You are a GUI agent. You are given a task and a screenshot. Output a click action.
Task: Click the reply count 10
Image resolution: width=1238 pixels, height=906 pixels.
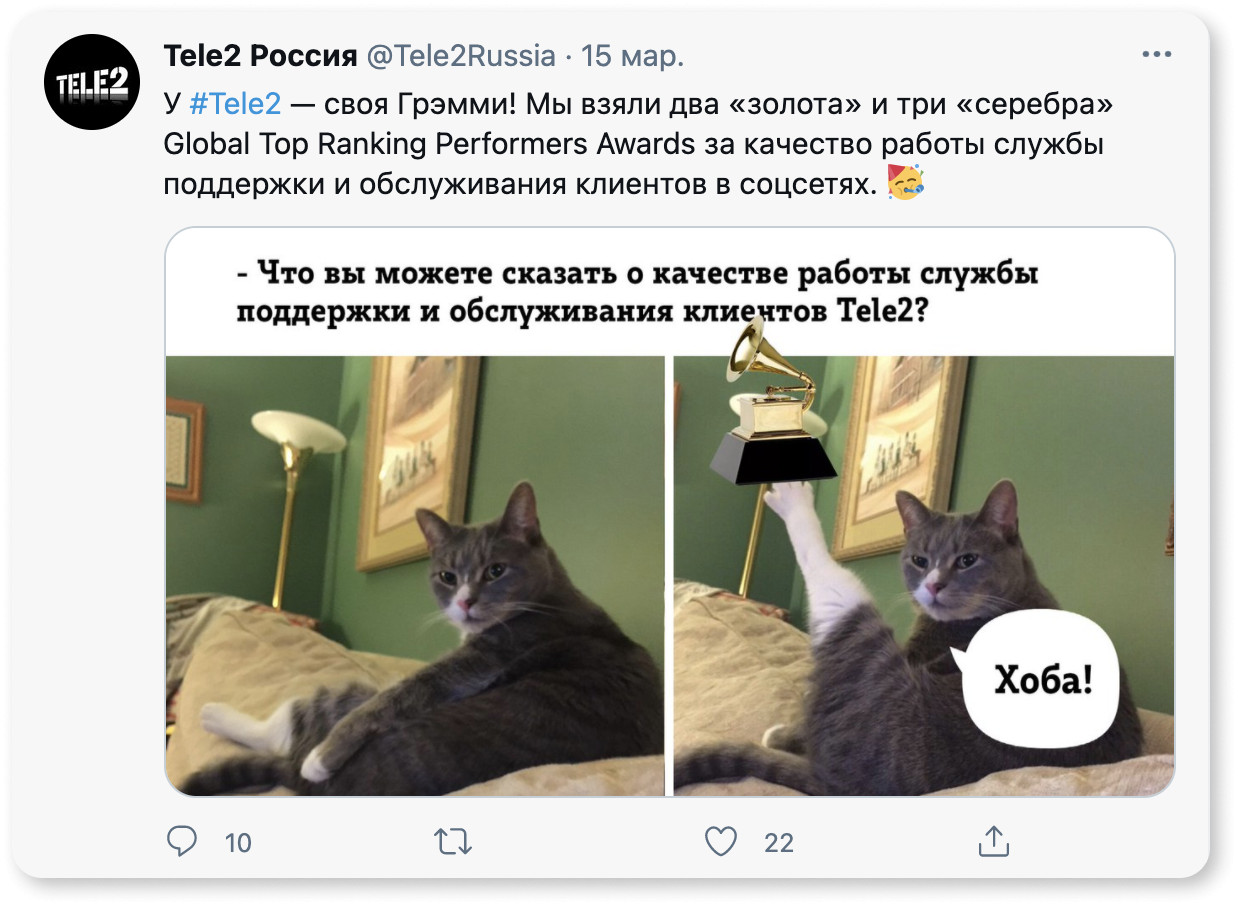[238, 843]
